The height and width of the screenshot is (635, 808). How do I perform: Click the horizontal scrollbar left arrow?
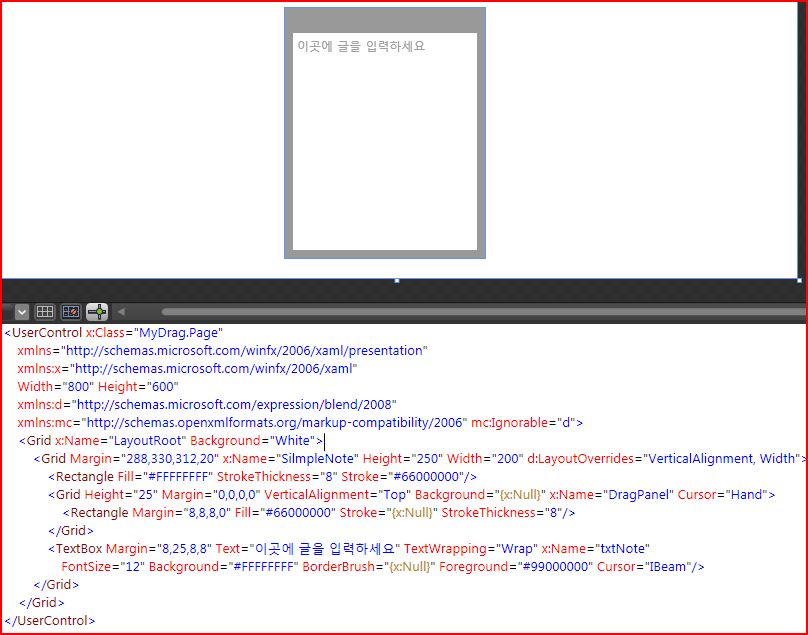(x=121, y=311)
